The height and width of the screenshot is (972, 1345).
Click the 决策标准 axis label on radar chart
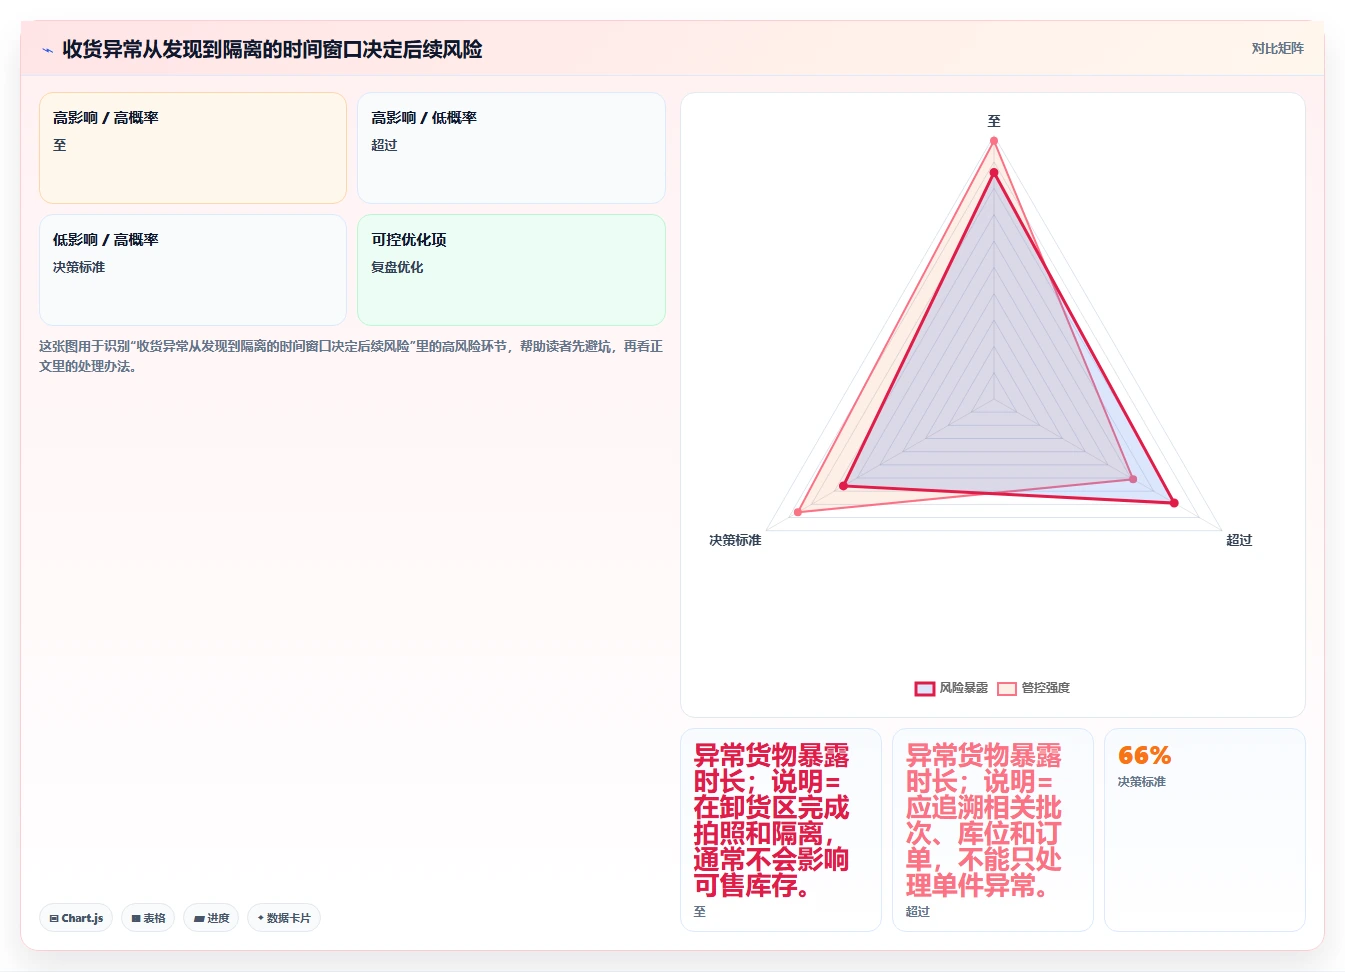pyautogui.click(x=735, y=540)
